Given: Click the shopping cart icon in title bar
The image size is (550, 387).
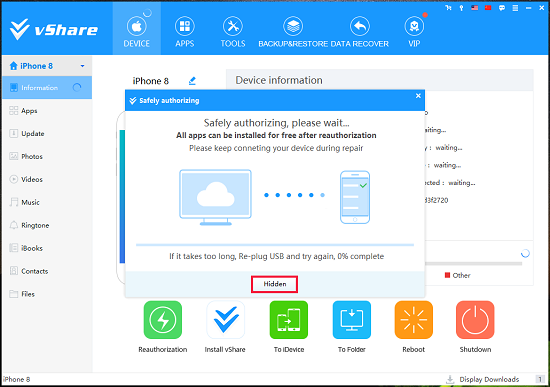Looking at the screenshot, I should point(448,8).
